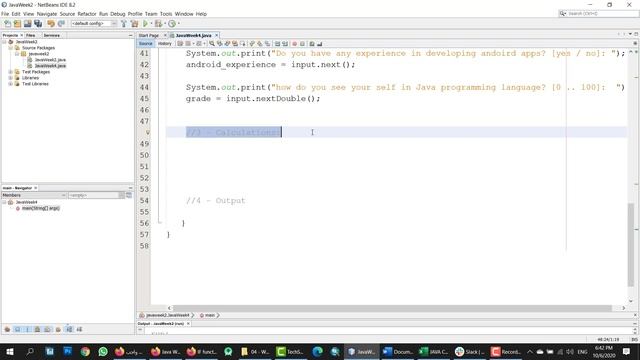This screenshot has width=640, height=360.
Task: Switch to History view button
Action: tap(165, 44)
